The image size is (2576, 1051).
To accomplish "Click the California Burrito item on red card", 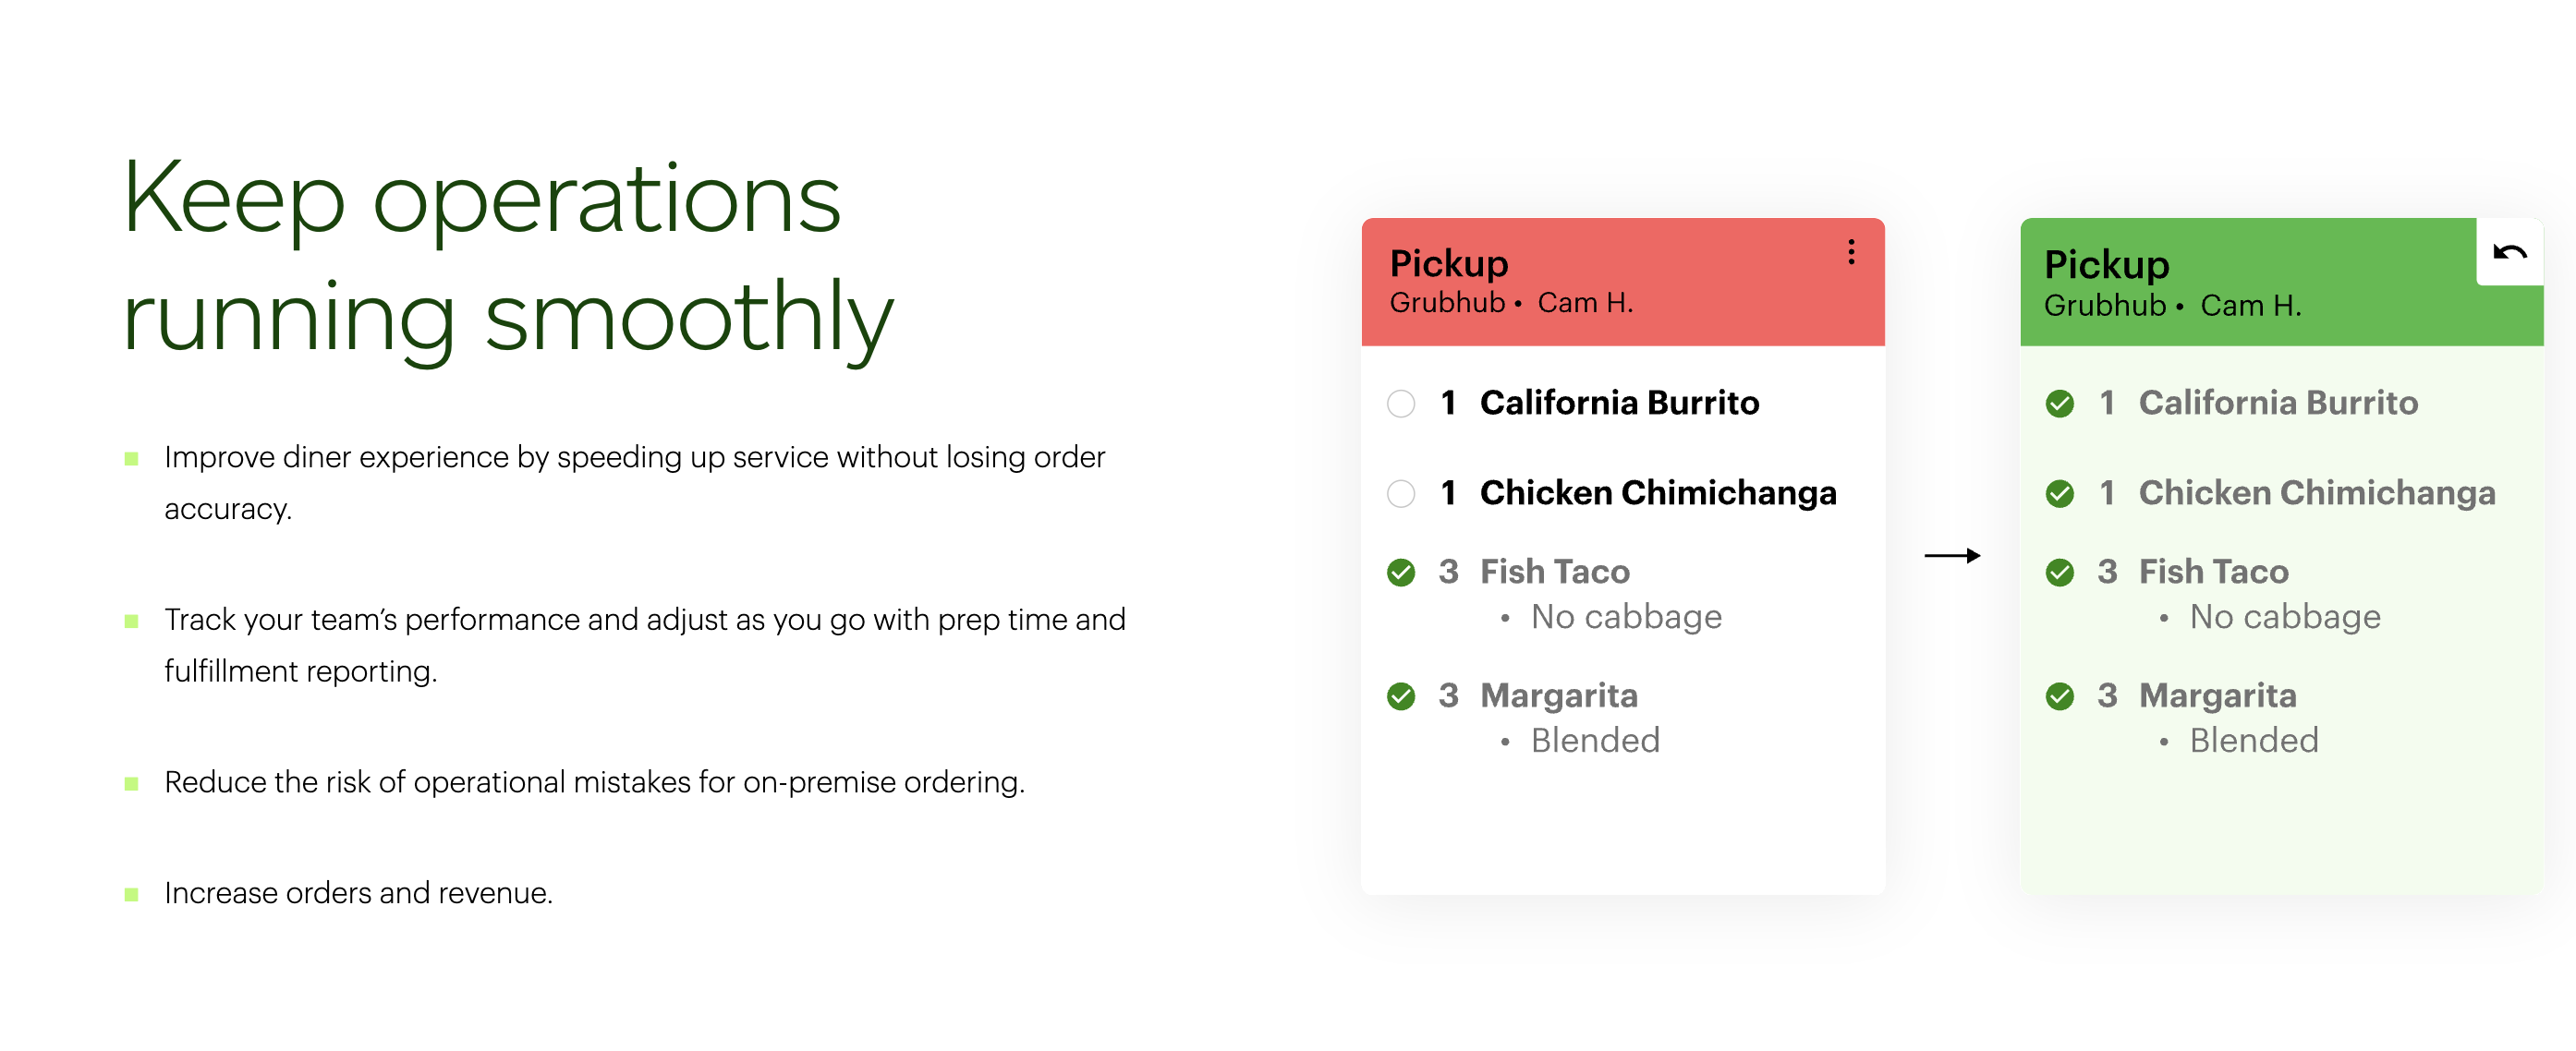I will click(x=1619, y=403).
